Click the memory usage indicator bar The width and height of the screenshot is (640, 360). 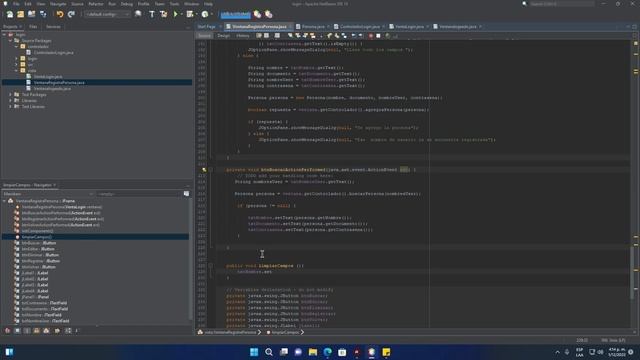click(x=236, y=14)
